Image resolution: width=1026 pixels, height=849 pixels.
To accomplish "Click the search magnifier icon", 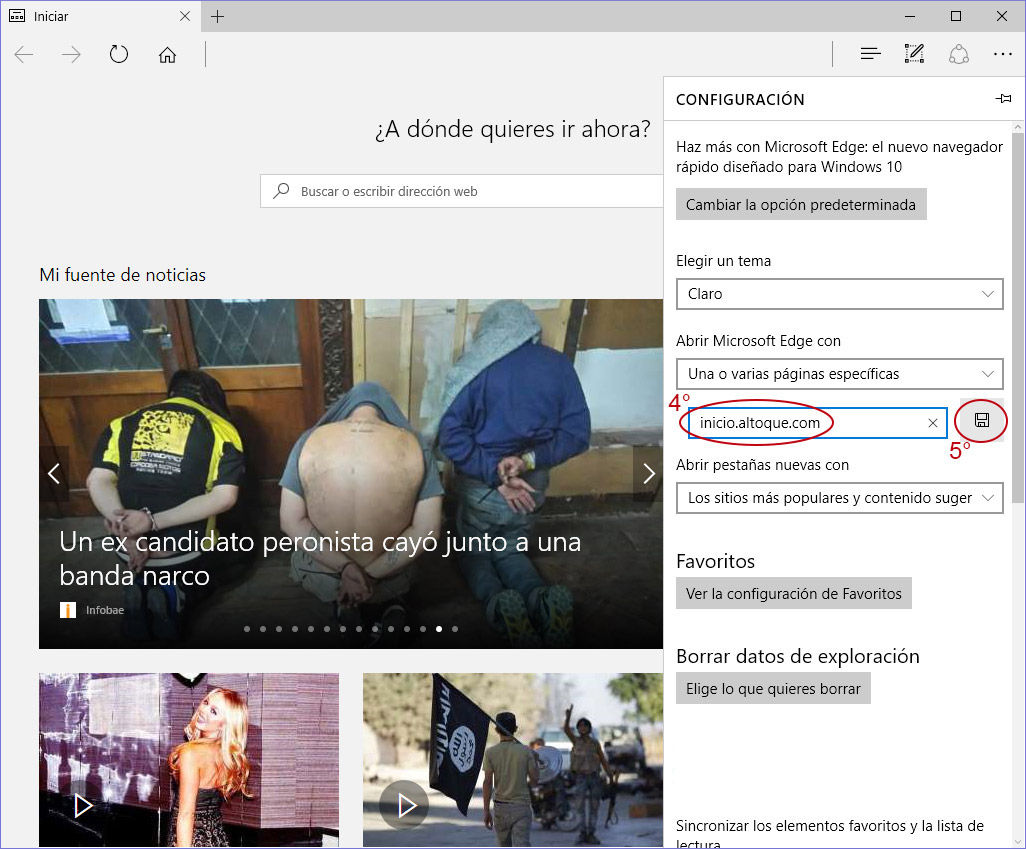I will [x=281, y=191].
